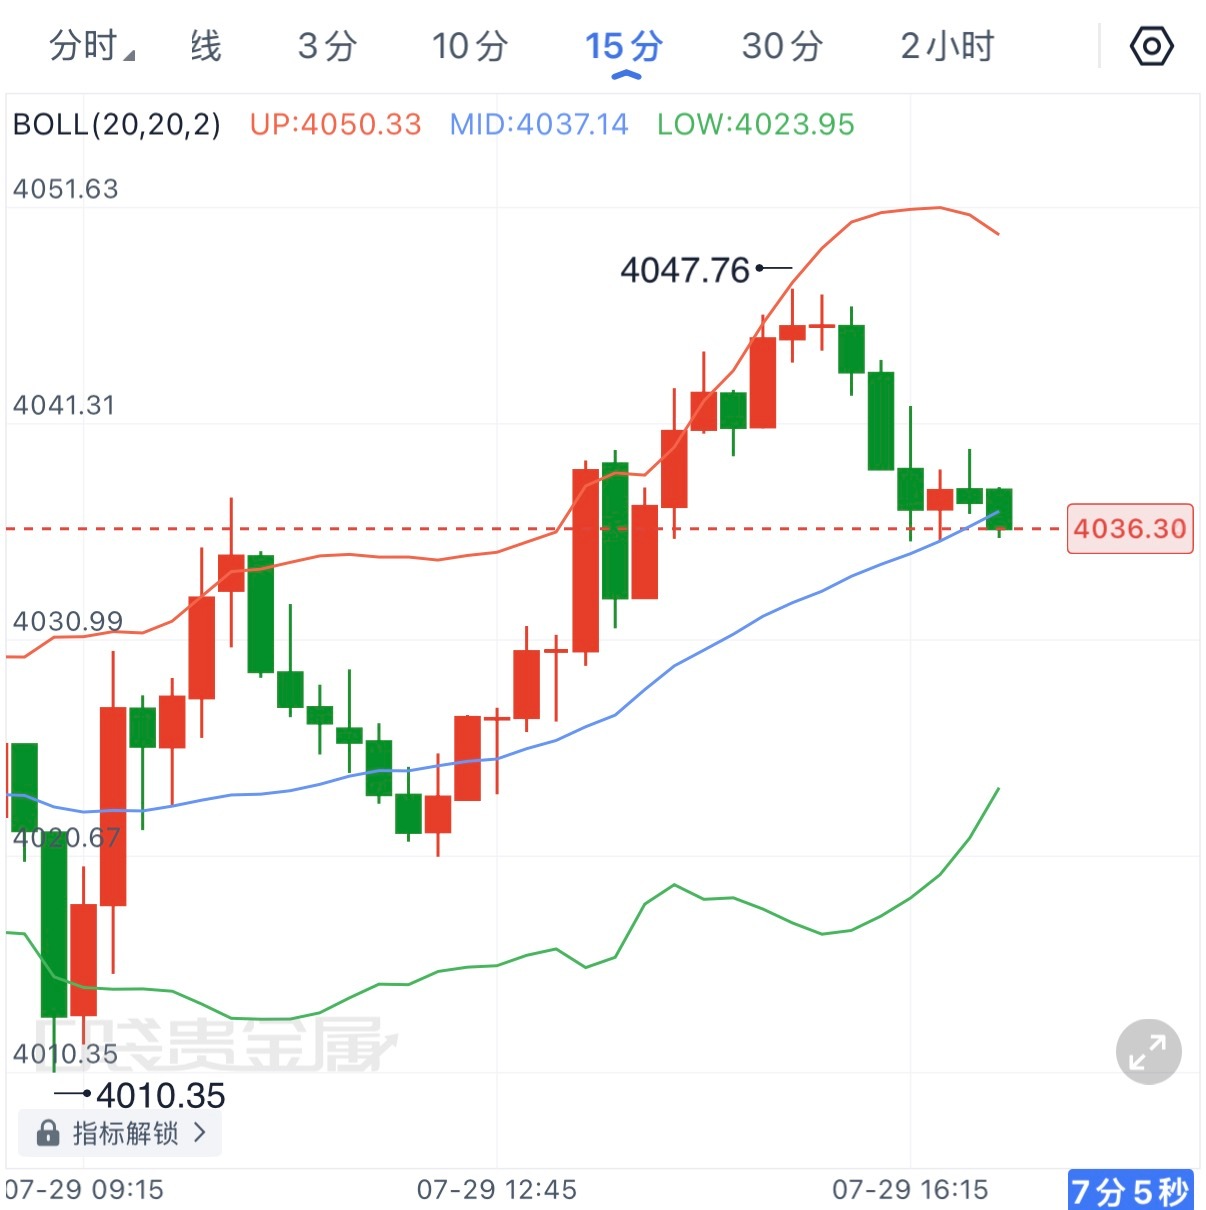The height and width of the screenshot is (1210, 1206).
Task: Open the 分时 dropdown triangle
Action: tap(129, 55)
